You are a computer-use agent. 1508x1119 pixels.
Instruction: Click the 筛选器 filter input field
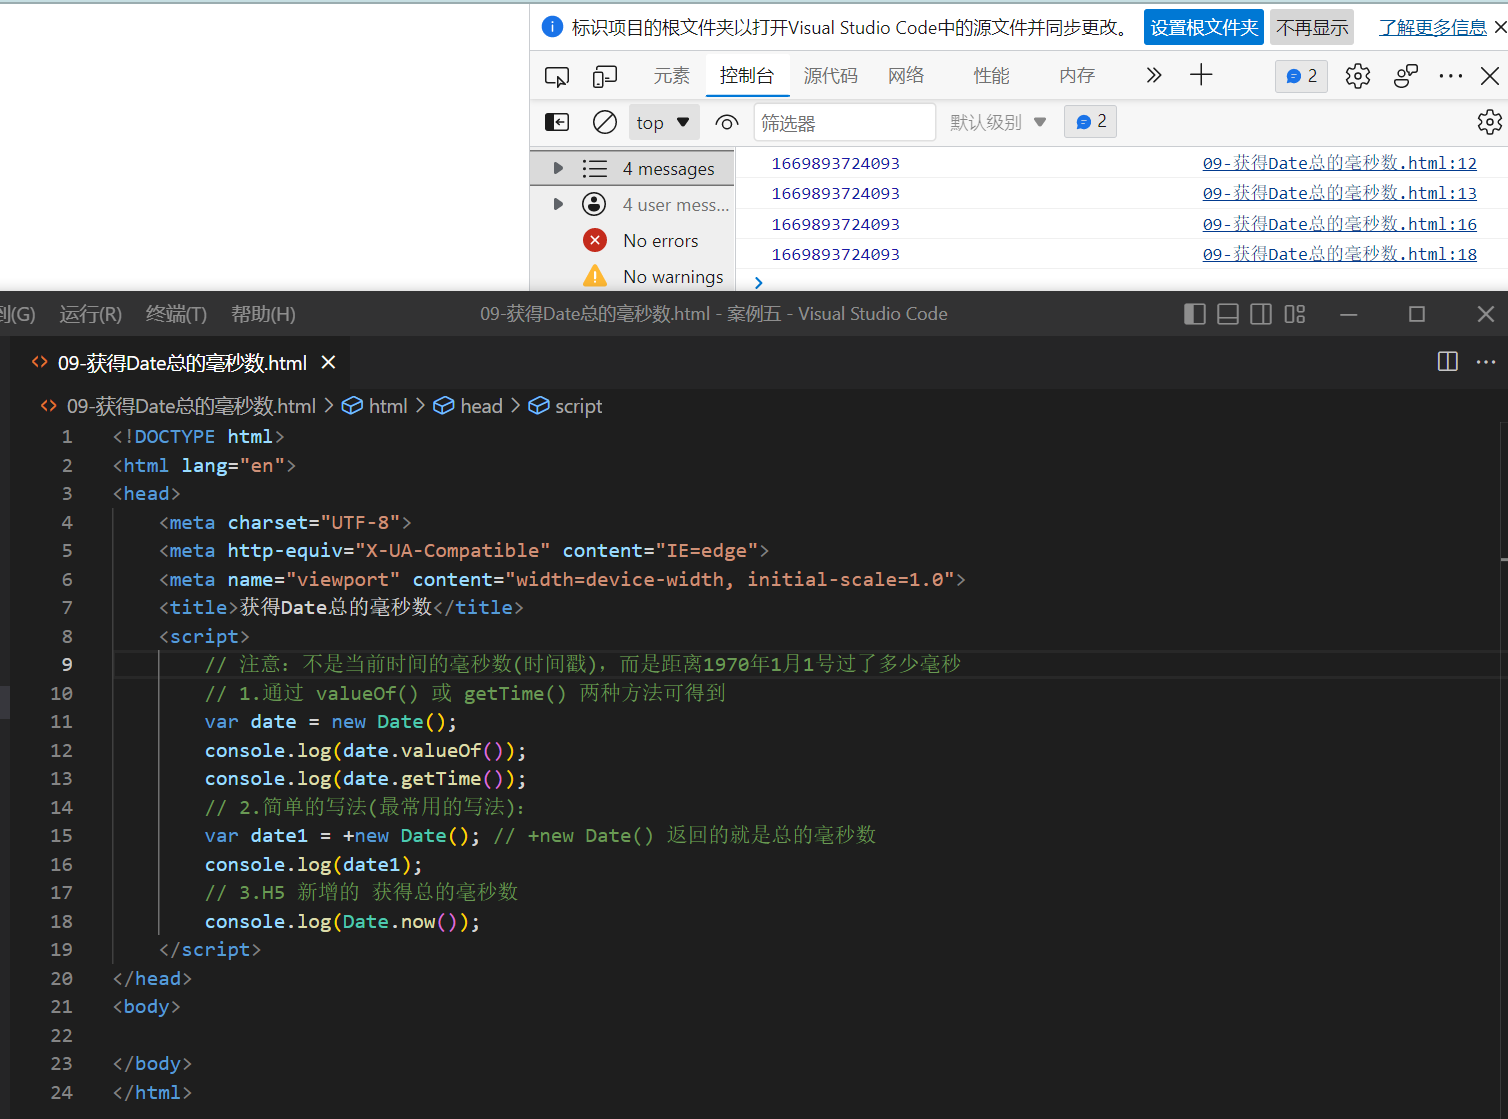point(844,122)
